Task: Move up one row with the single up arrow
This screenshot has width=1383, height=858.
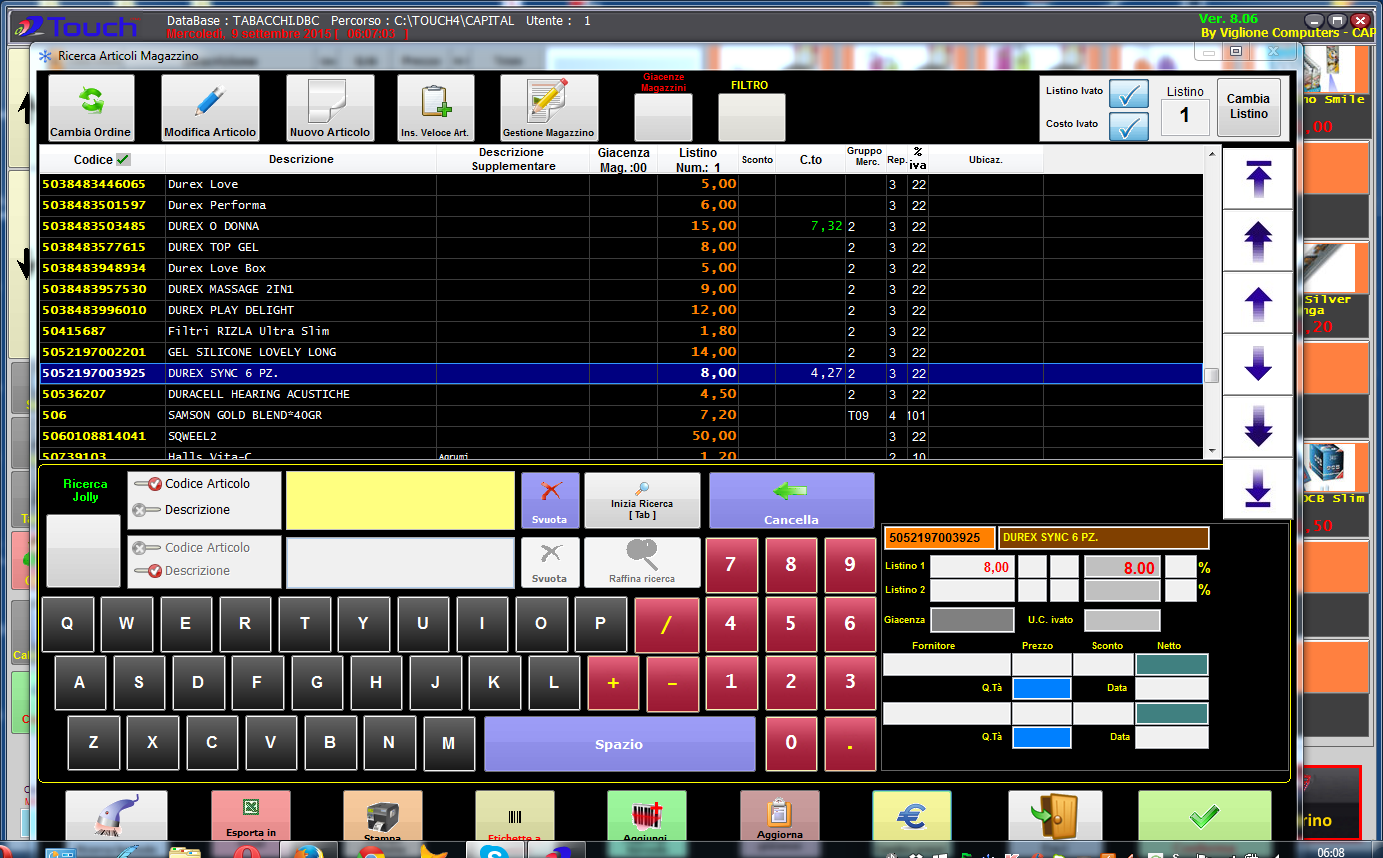Action: [x=1258, y=302]
